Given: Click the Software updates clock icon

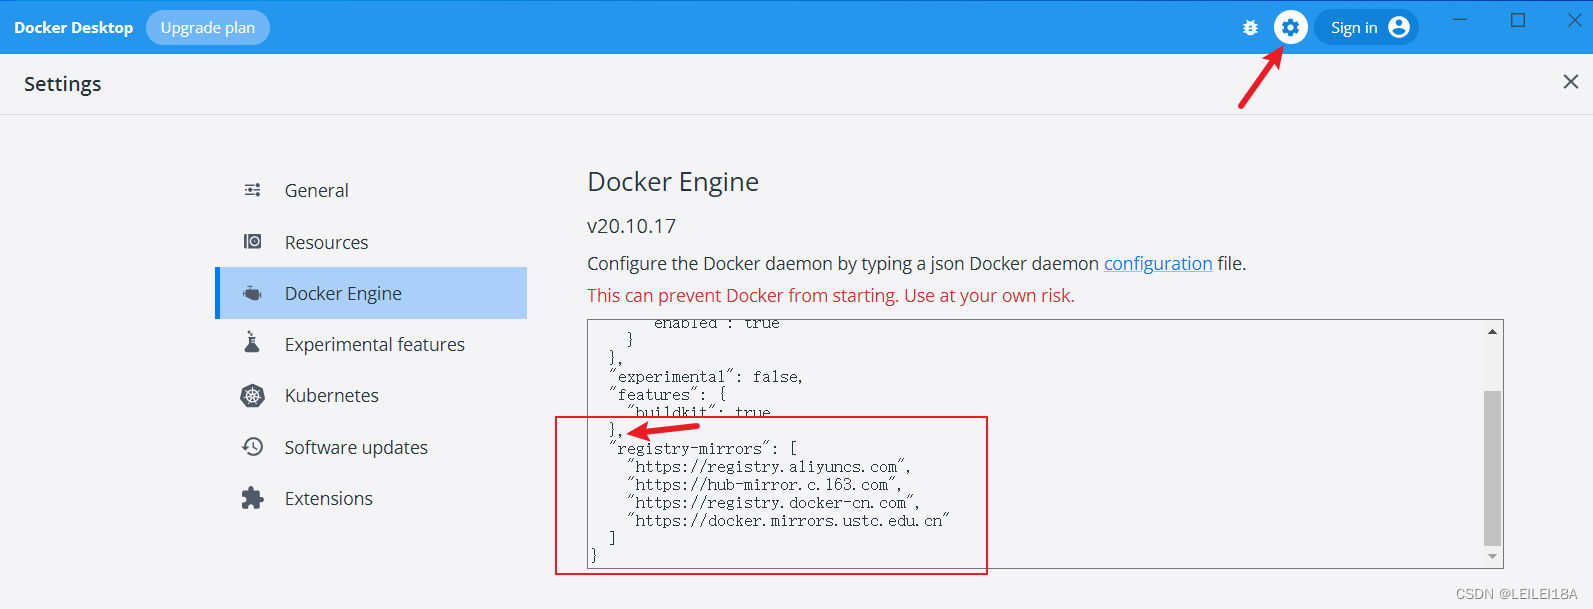Looking at the screenshot, I should (x=253, y=447).
